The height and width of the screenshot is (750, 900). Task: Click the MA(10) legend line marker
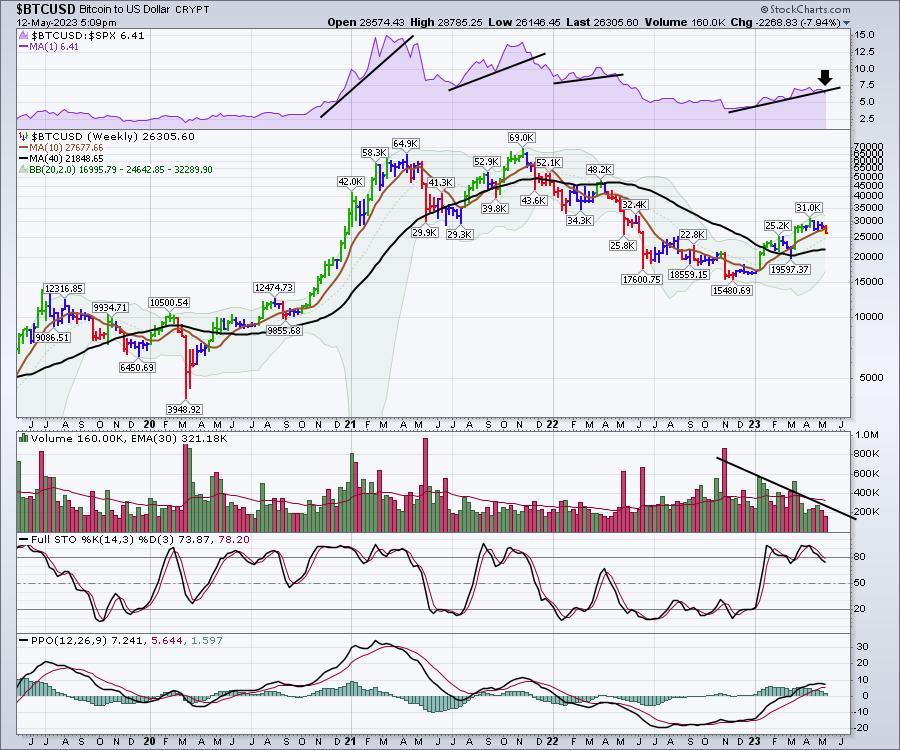[24, 147]
